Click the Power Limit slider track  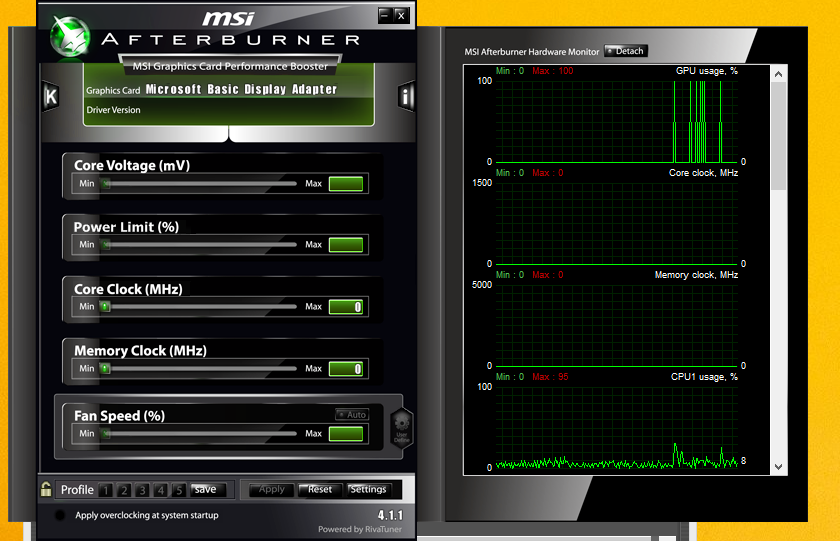[199, 245]
